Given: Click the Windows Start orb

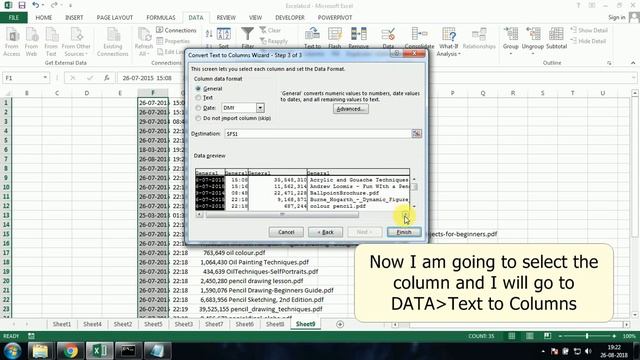Looking at the screenshot, I should pyautogui.click(x=13, y=351).
